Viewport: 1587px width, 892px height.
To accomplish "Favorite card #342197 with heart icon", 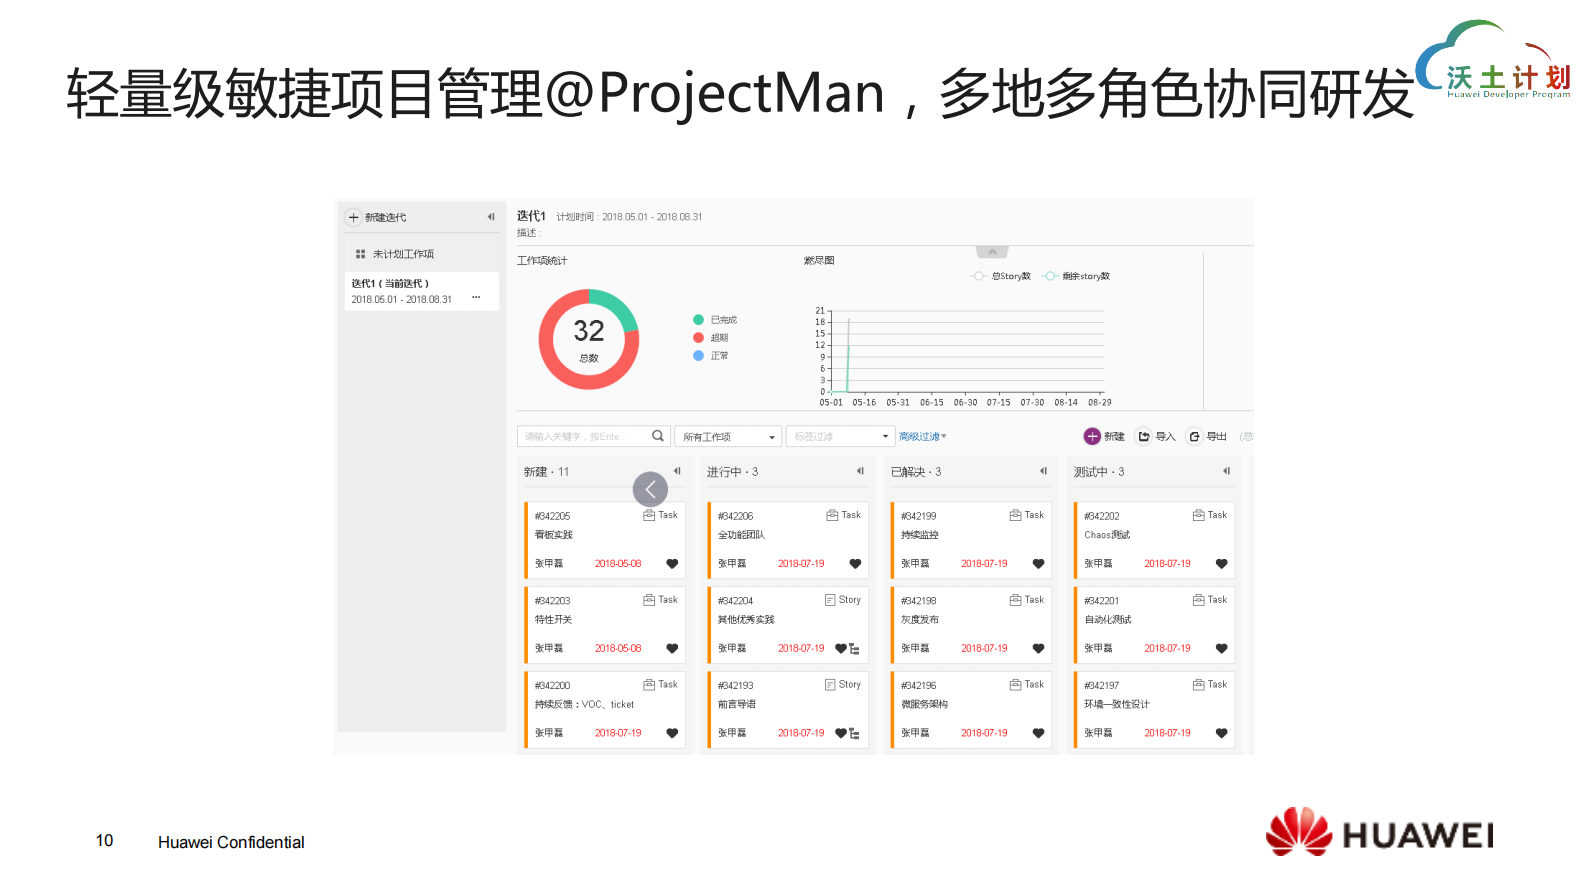I will tap(1221, 733).
